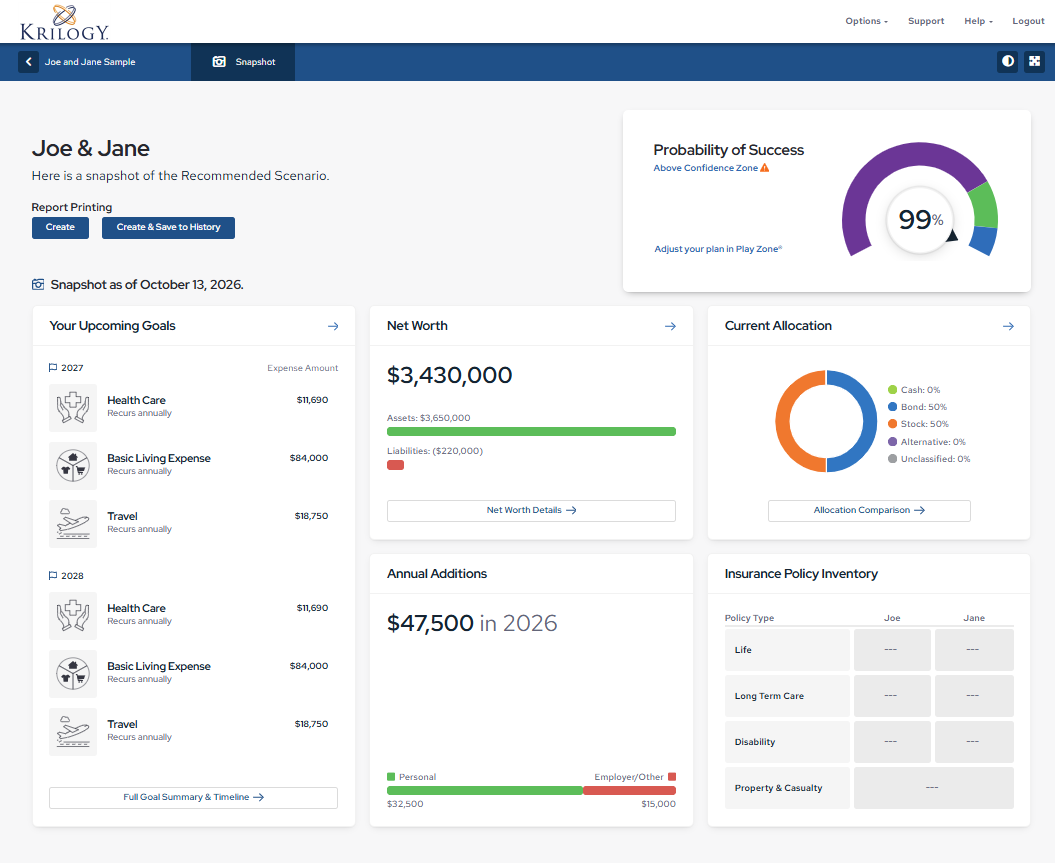Open the Support menu item
The width and height of the screenshot is (1055, 863).
[926, 21]
